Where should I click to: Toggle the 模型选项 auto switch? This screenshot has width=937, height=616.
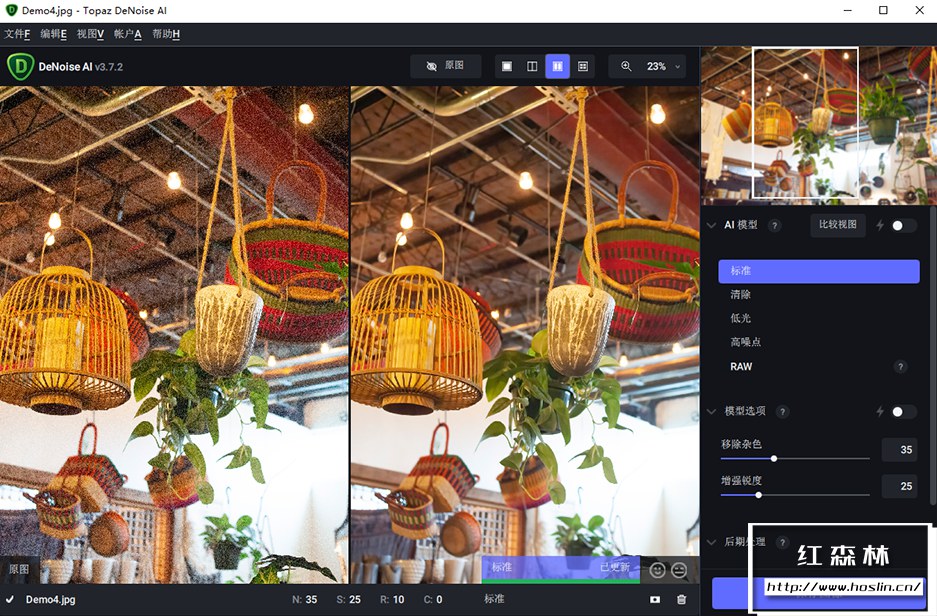(903, 411)
